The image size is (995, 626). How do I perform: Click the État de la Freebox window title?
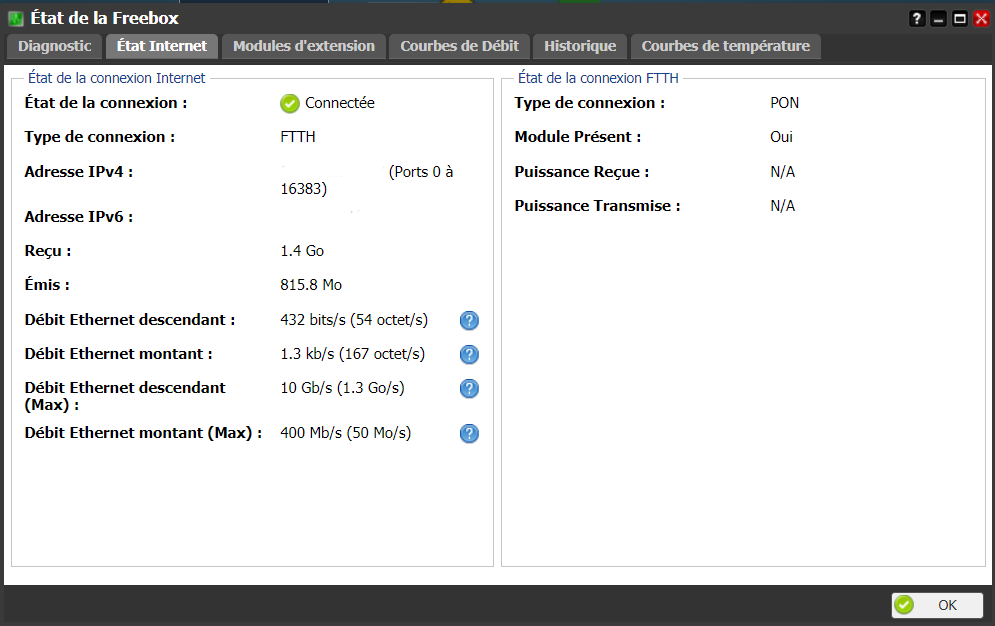tap(105, 18)
